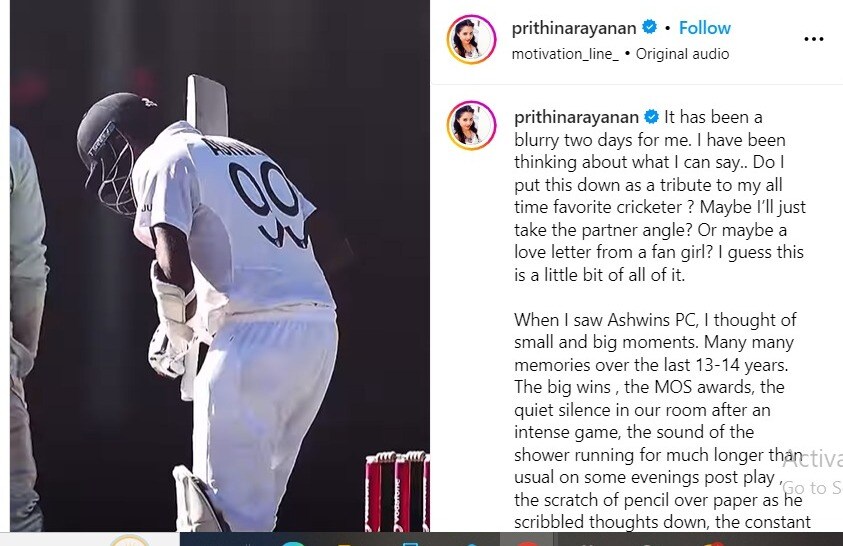Click the red stumps in the reel
This screenshot has width=843, height=546.
click(x=397, y=491)
